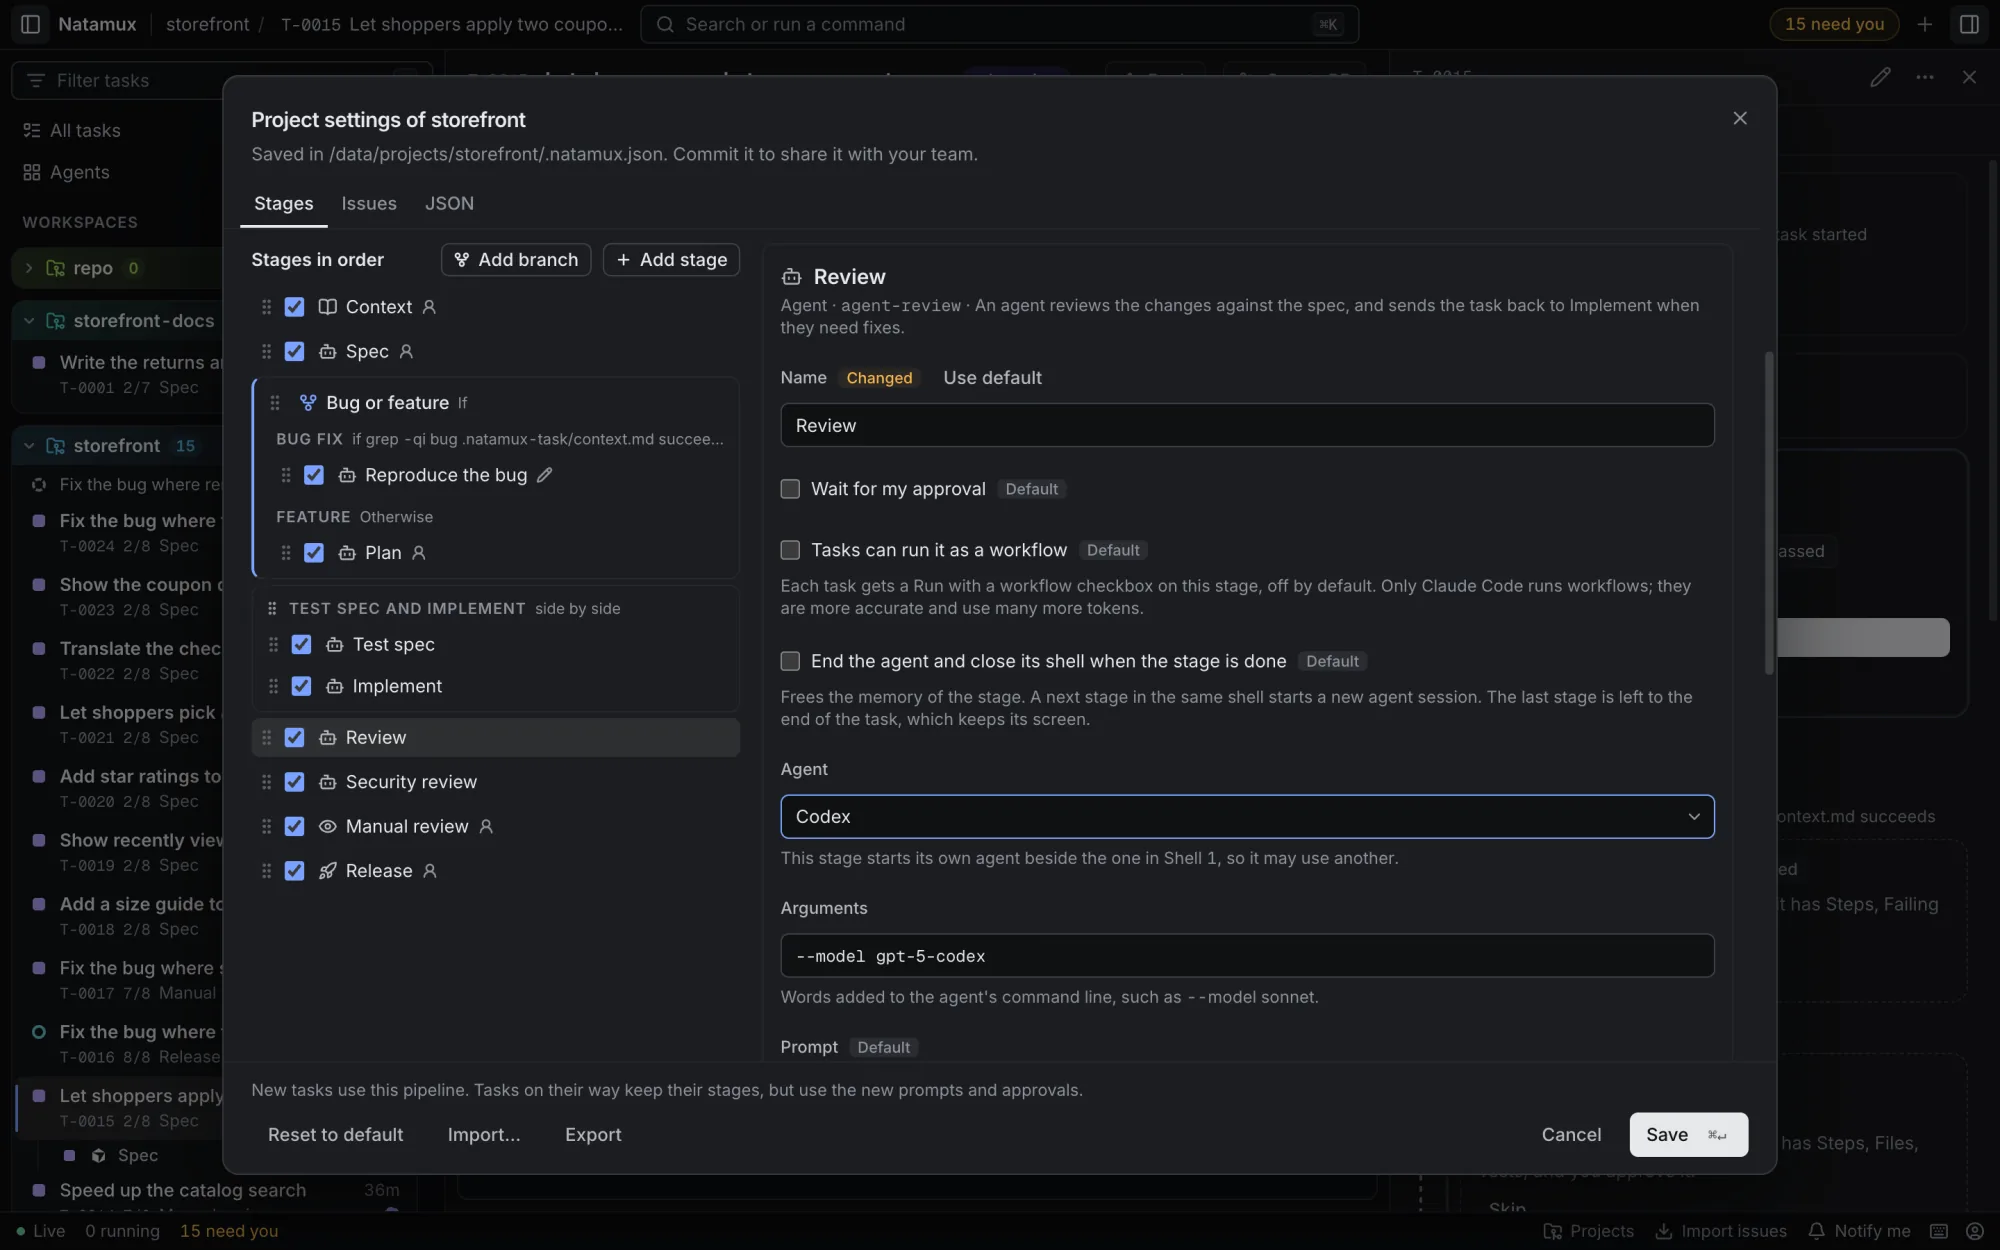Disable the Reproduce the bug stage checkbox
Image resolution: width=2000 pixels, height=1250 pixels.
click(314, 475)
